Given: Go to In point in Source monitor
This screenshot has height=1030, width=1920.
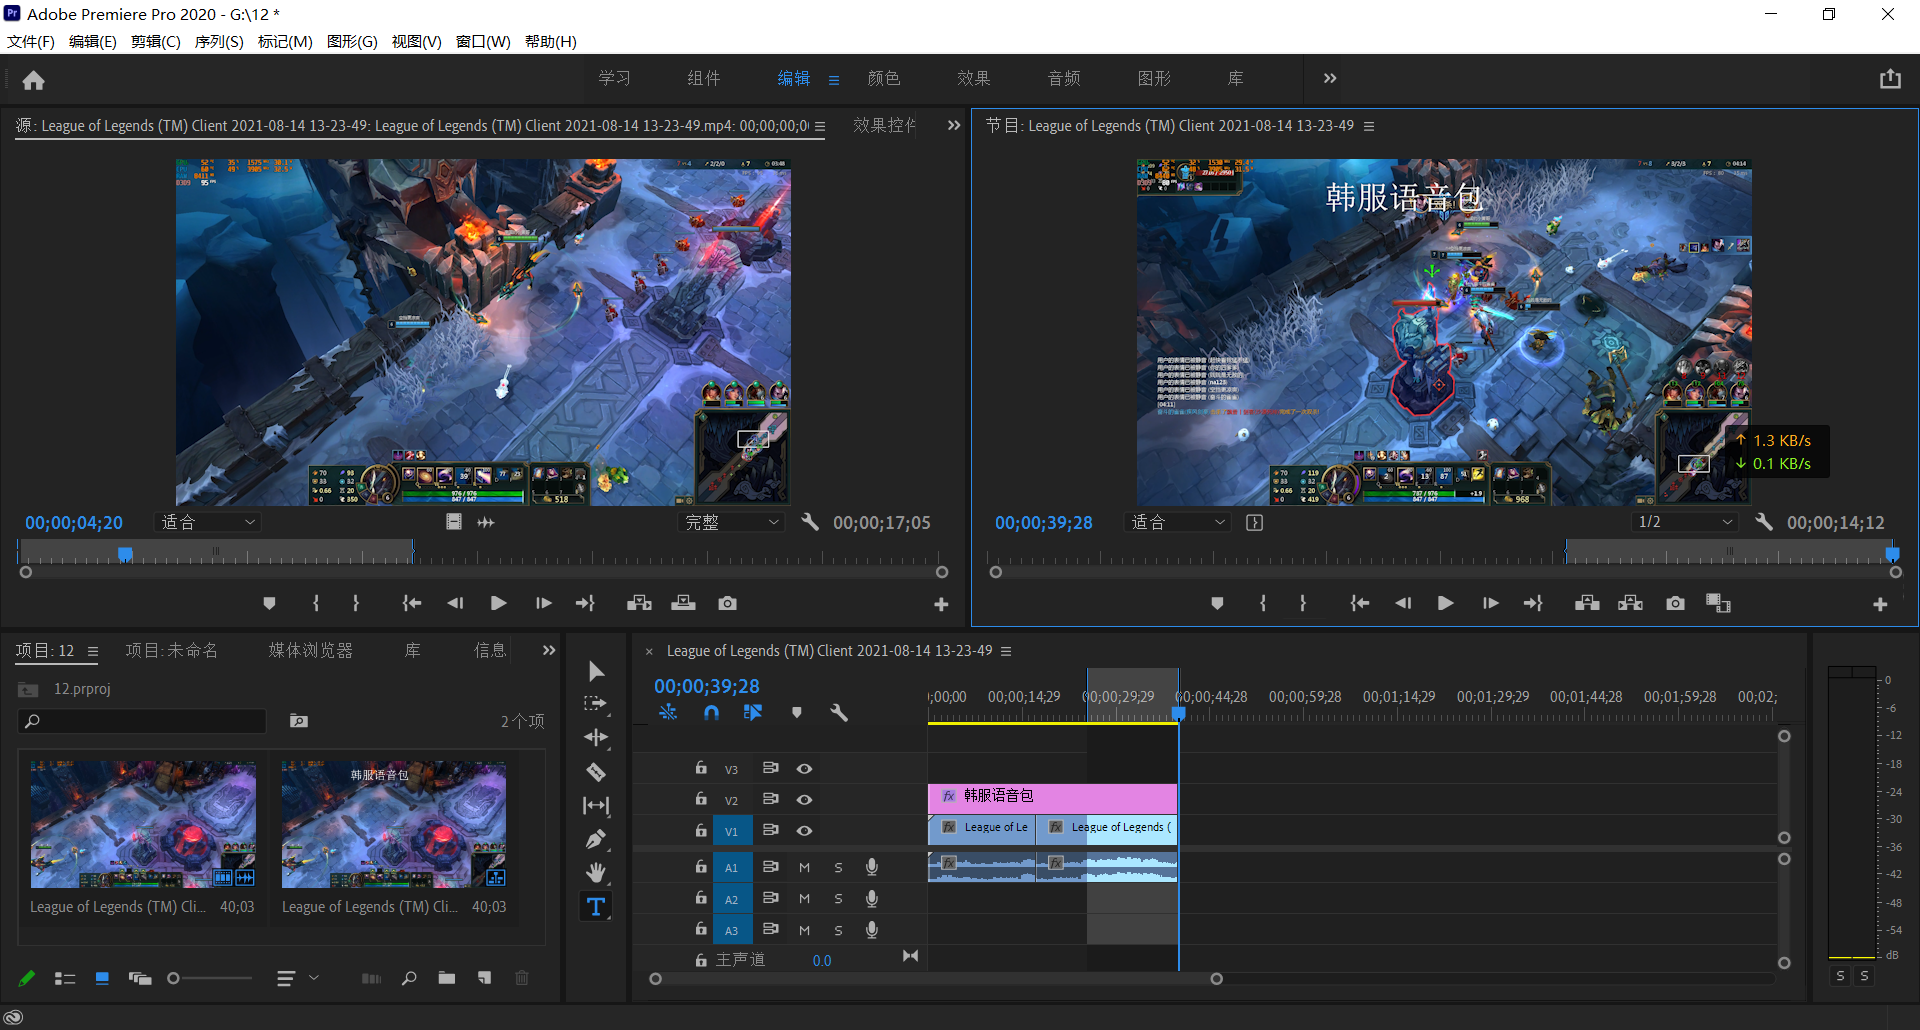Looking at the screenshot, I should 411,603.
